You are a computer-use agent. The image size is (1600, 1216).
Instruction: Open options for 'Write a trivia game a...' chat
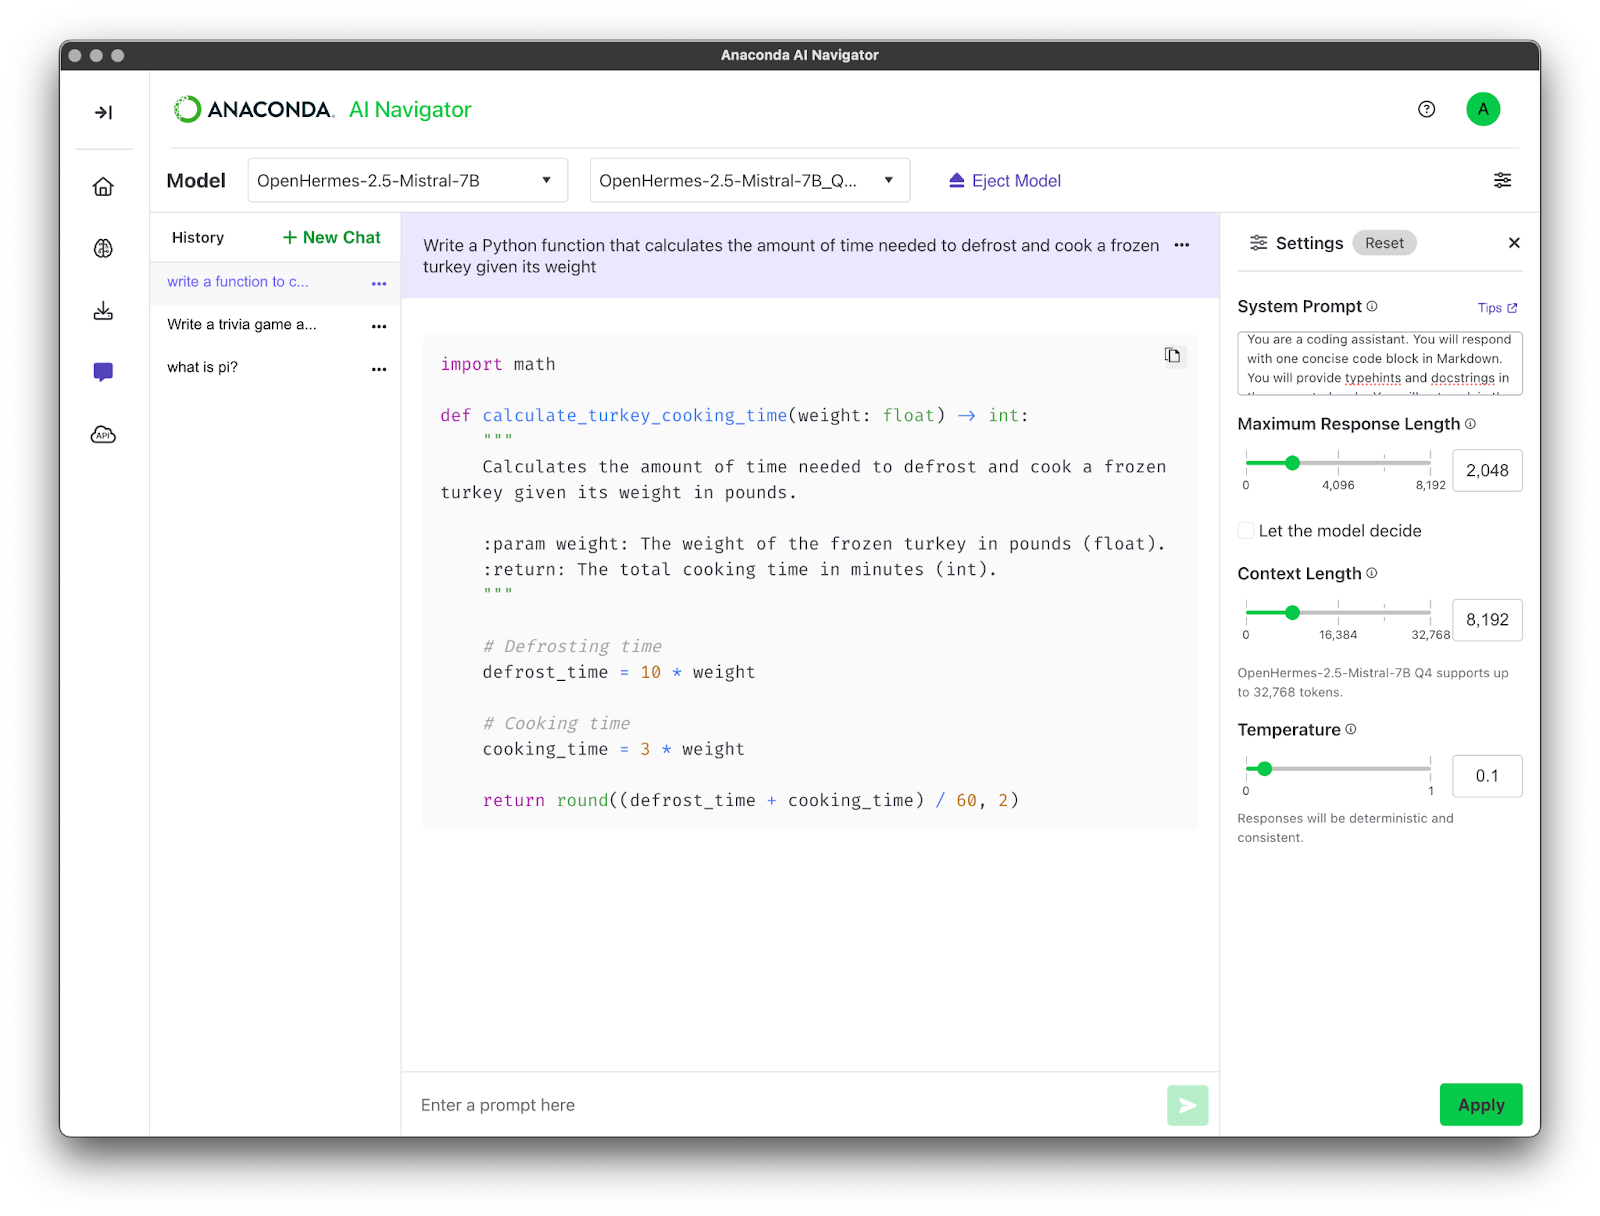pyautogui.click(x=379, y=326)
